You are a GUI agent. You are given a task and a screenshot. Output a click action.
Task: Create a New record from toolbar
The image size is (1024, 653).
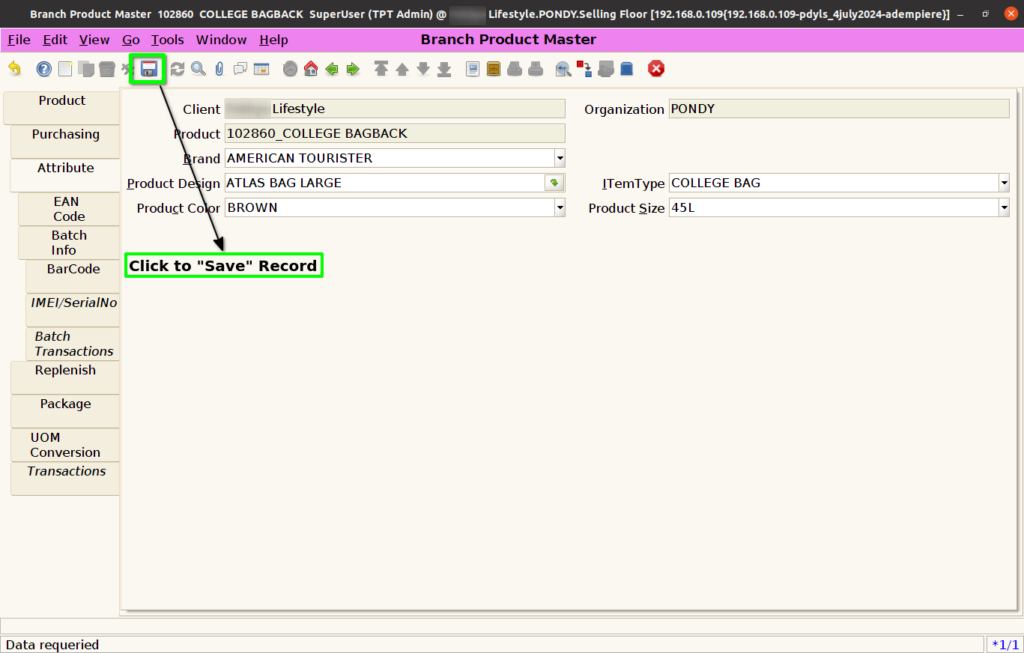65,69
